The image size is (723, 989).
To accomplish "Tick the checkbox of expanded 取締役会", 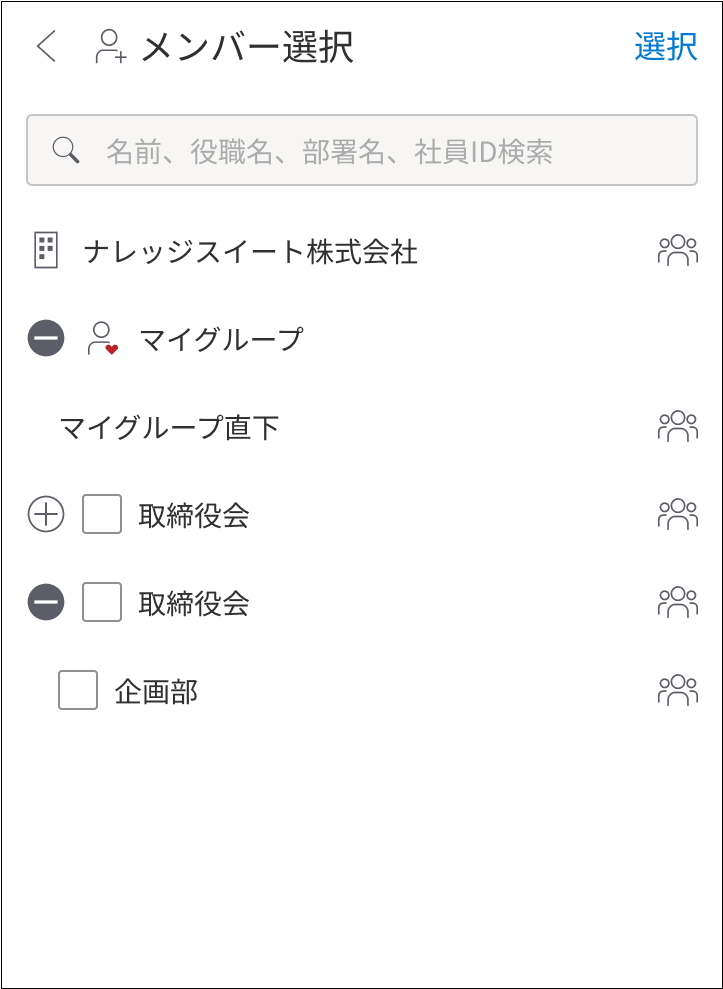I will (102, 602).
